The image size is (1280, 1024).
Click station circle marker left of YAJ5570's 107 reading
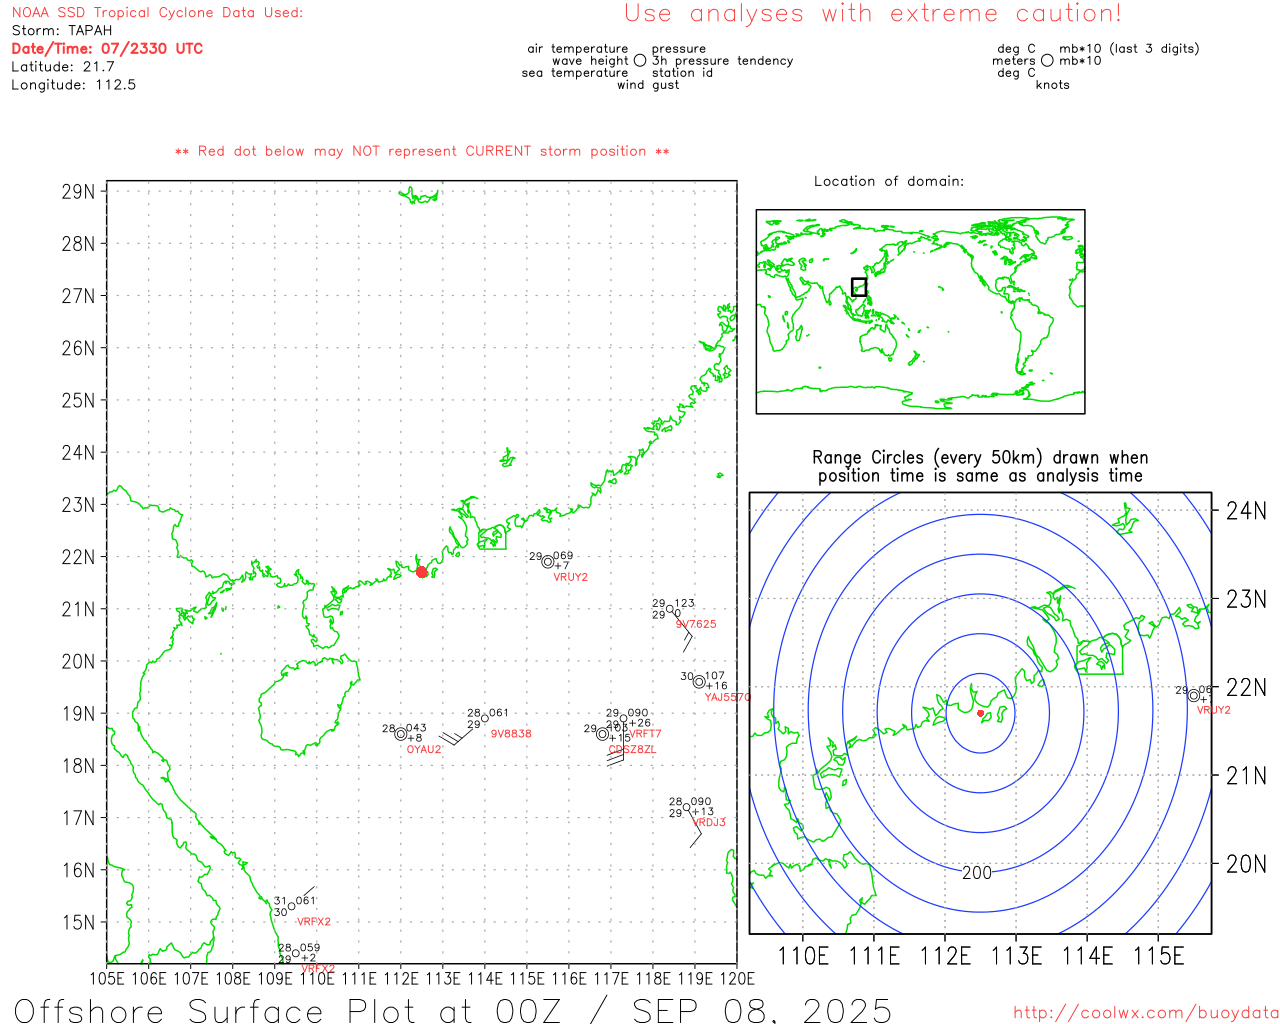point(699,682)
